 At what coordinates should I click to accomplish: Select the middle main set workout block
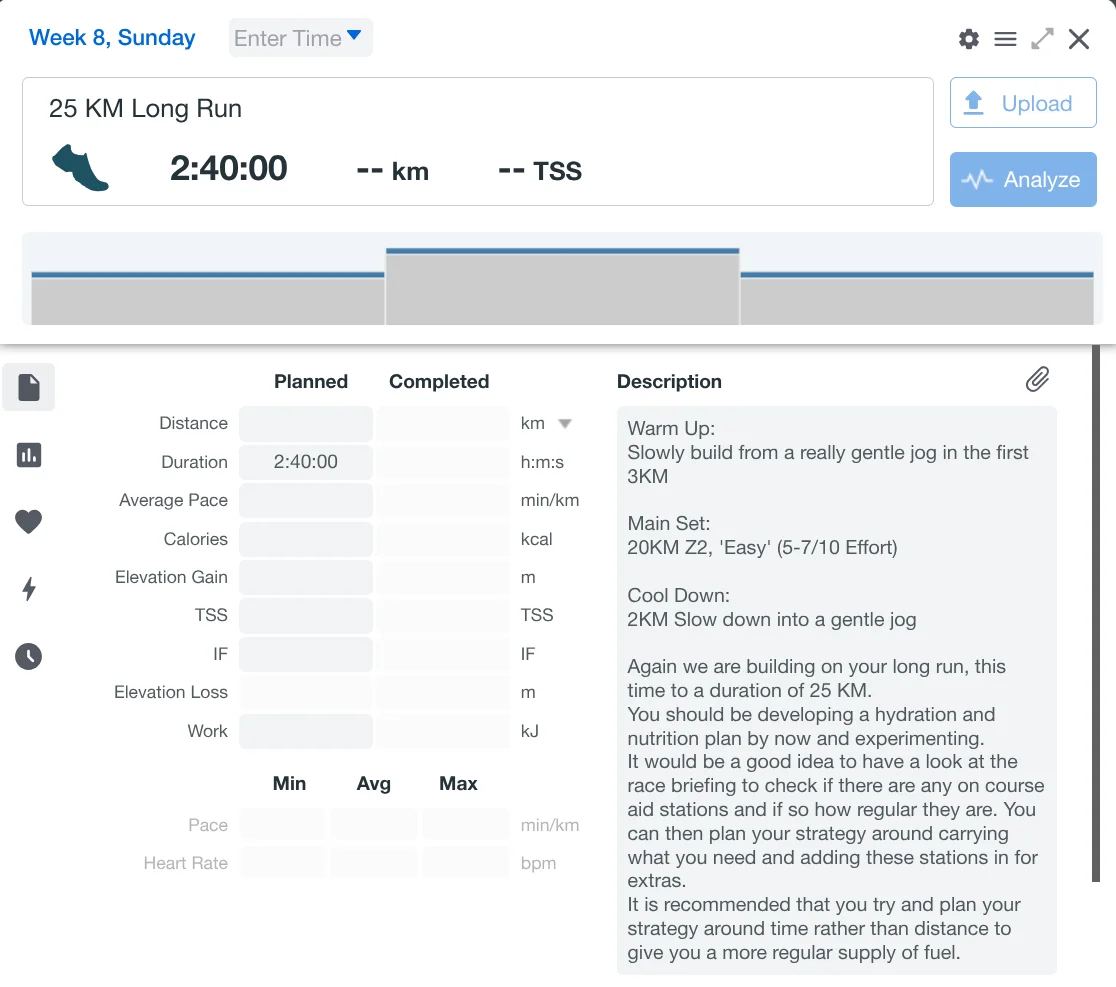562,288
